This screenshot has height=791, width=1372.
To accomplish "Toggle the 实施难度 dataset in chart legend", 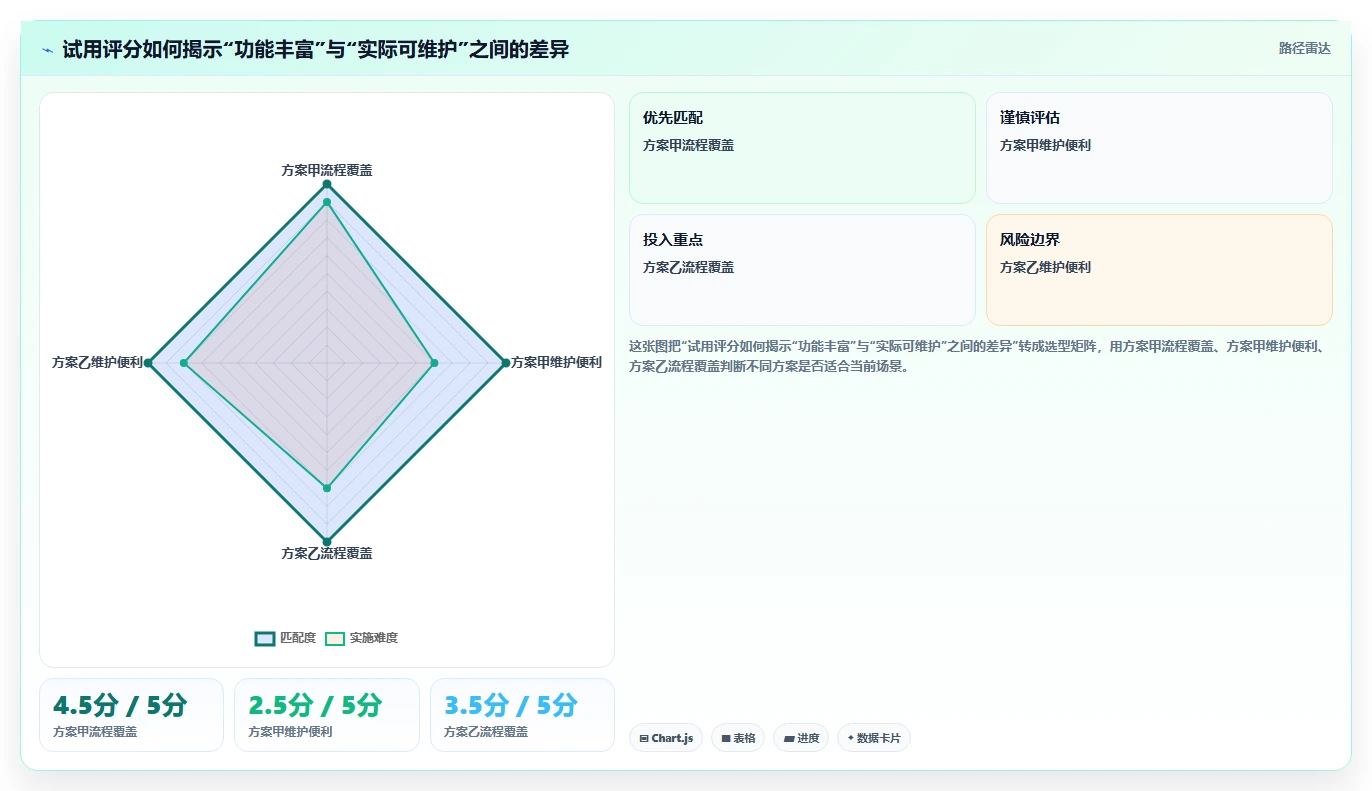I will [x=361, y=638].
